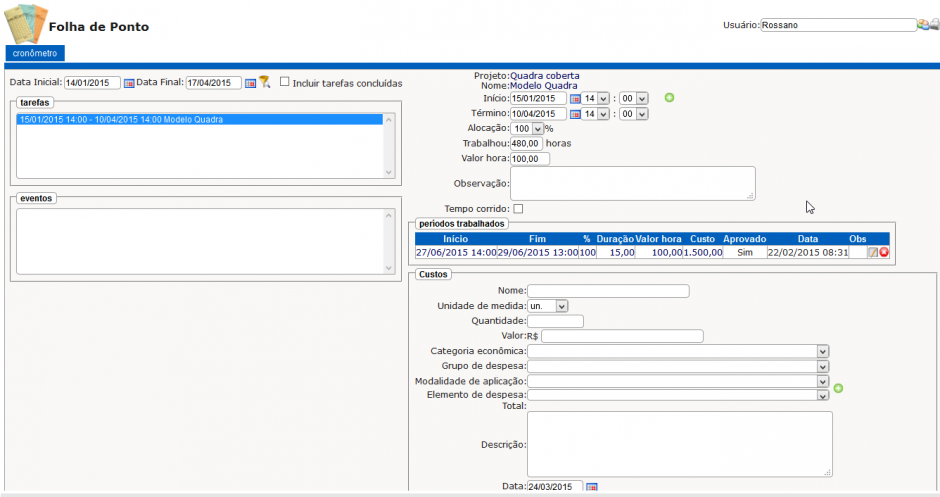
Task: Click green add icon beside Início time
Action: 669,98
